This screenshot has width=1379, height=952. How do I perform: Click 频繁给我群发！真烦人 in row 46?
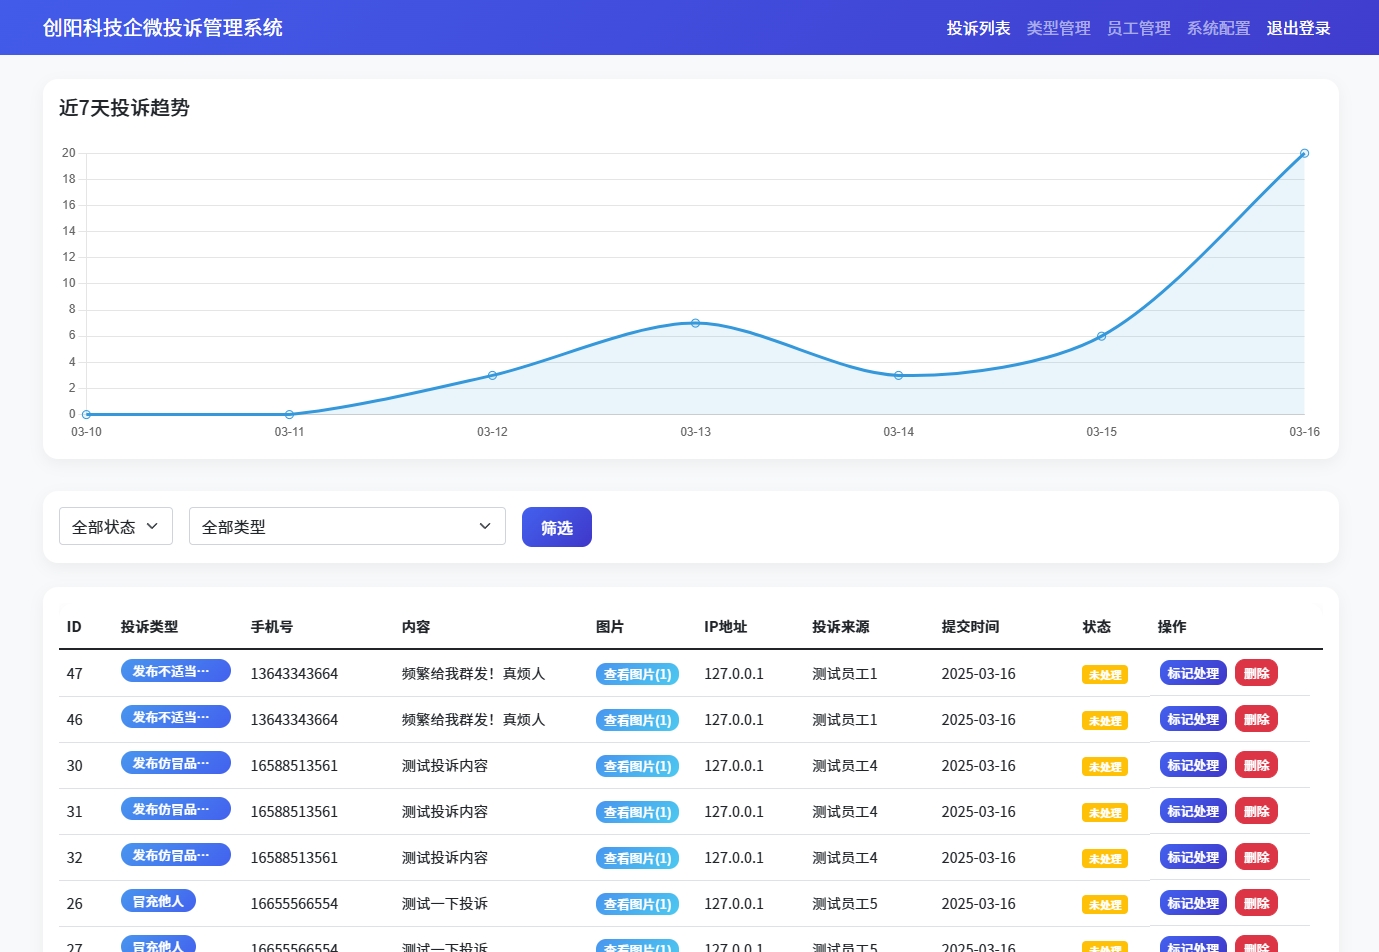coord(473,720)
